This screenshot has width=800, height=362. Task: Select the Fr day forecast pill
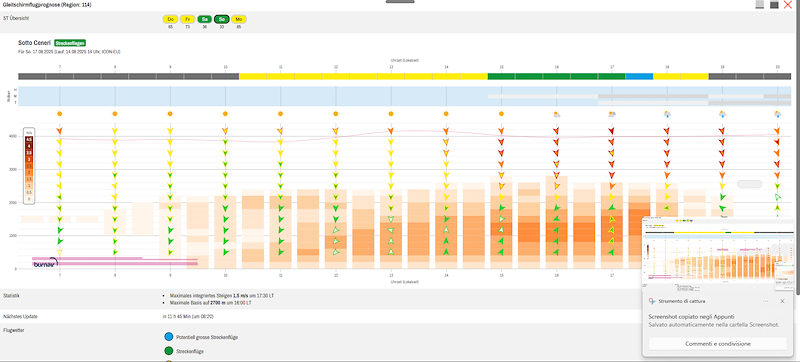pos(188,19)
